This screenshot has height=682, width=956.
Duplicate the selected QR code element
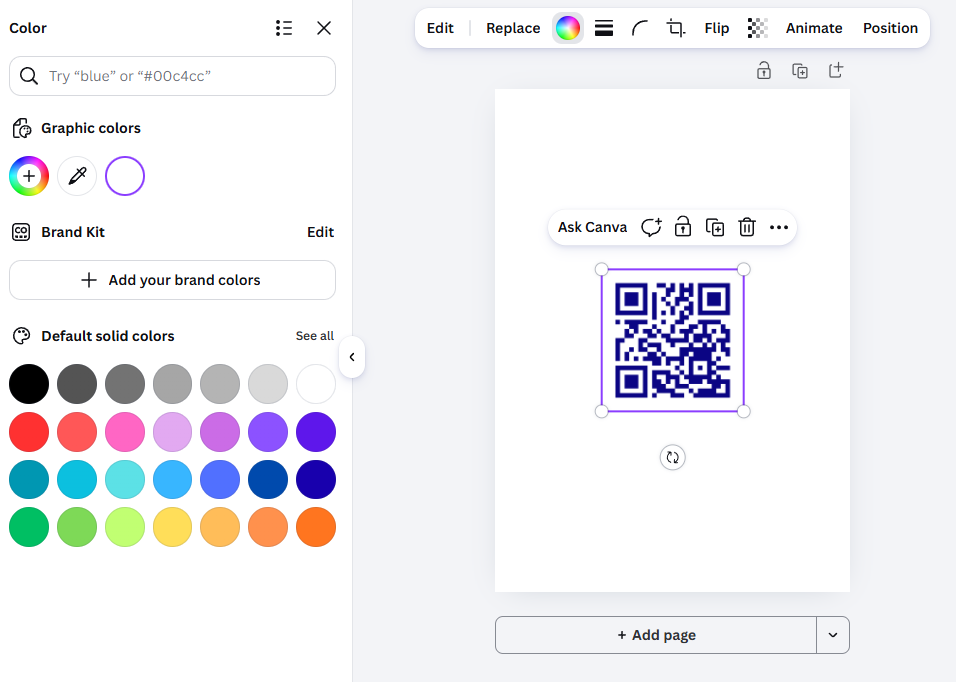715,227
